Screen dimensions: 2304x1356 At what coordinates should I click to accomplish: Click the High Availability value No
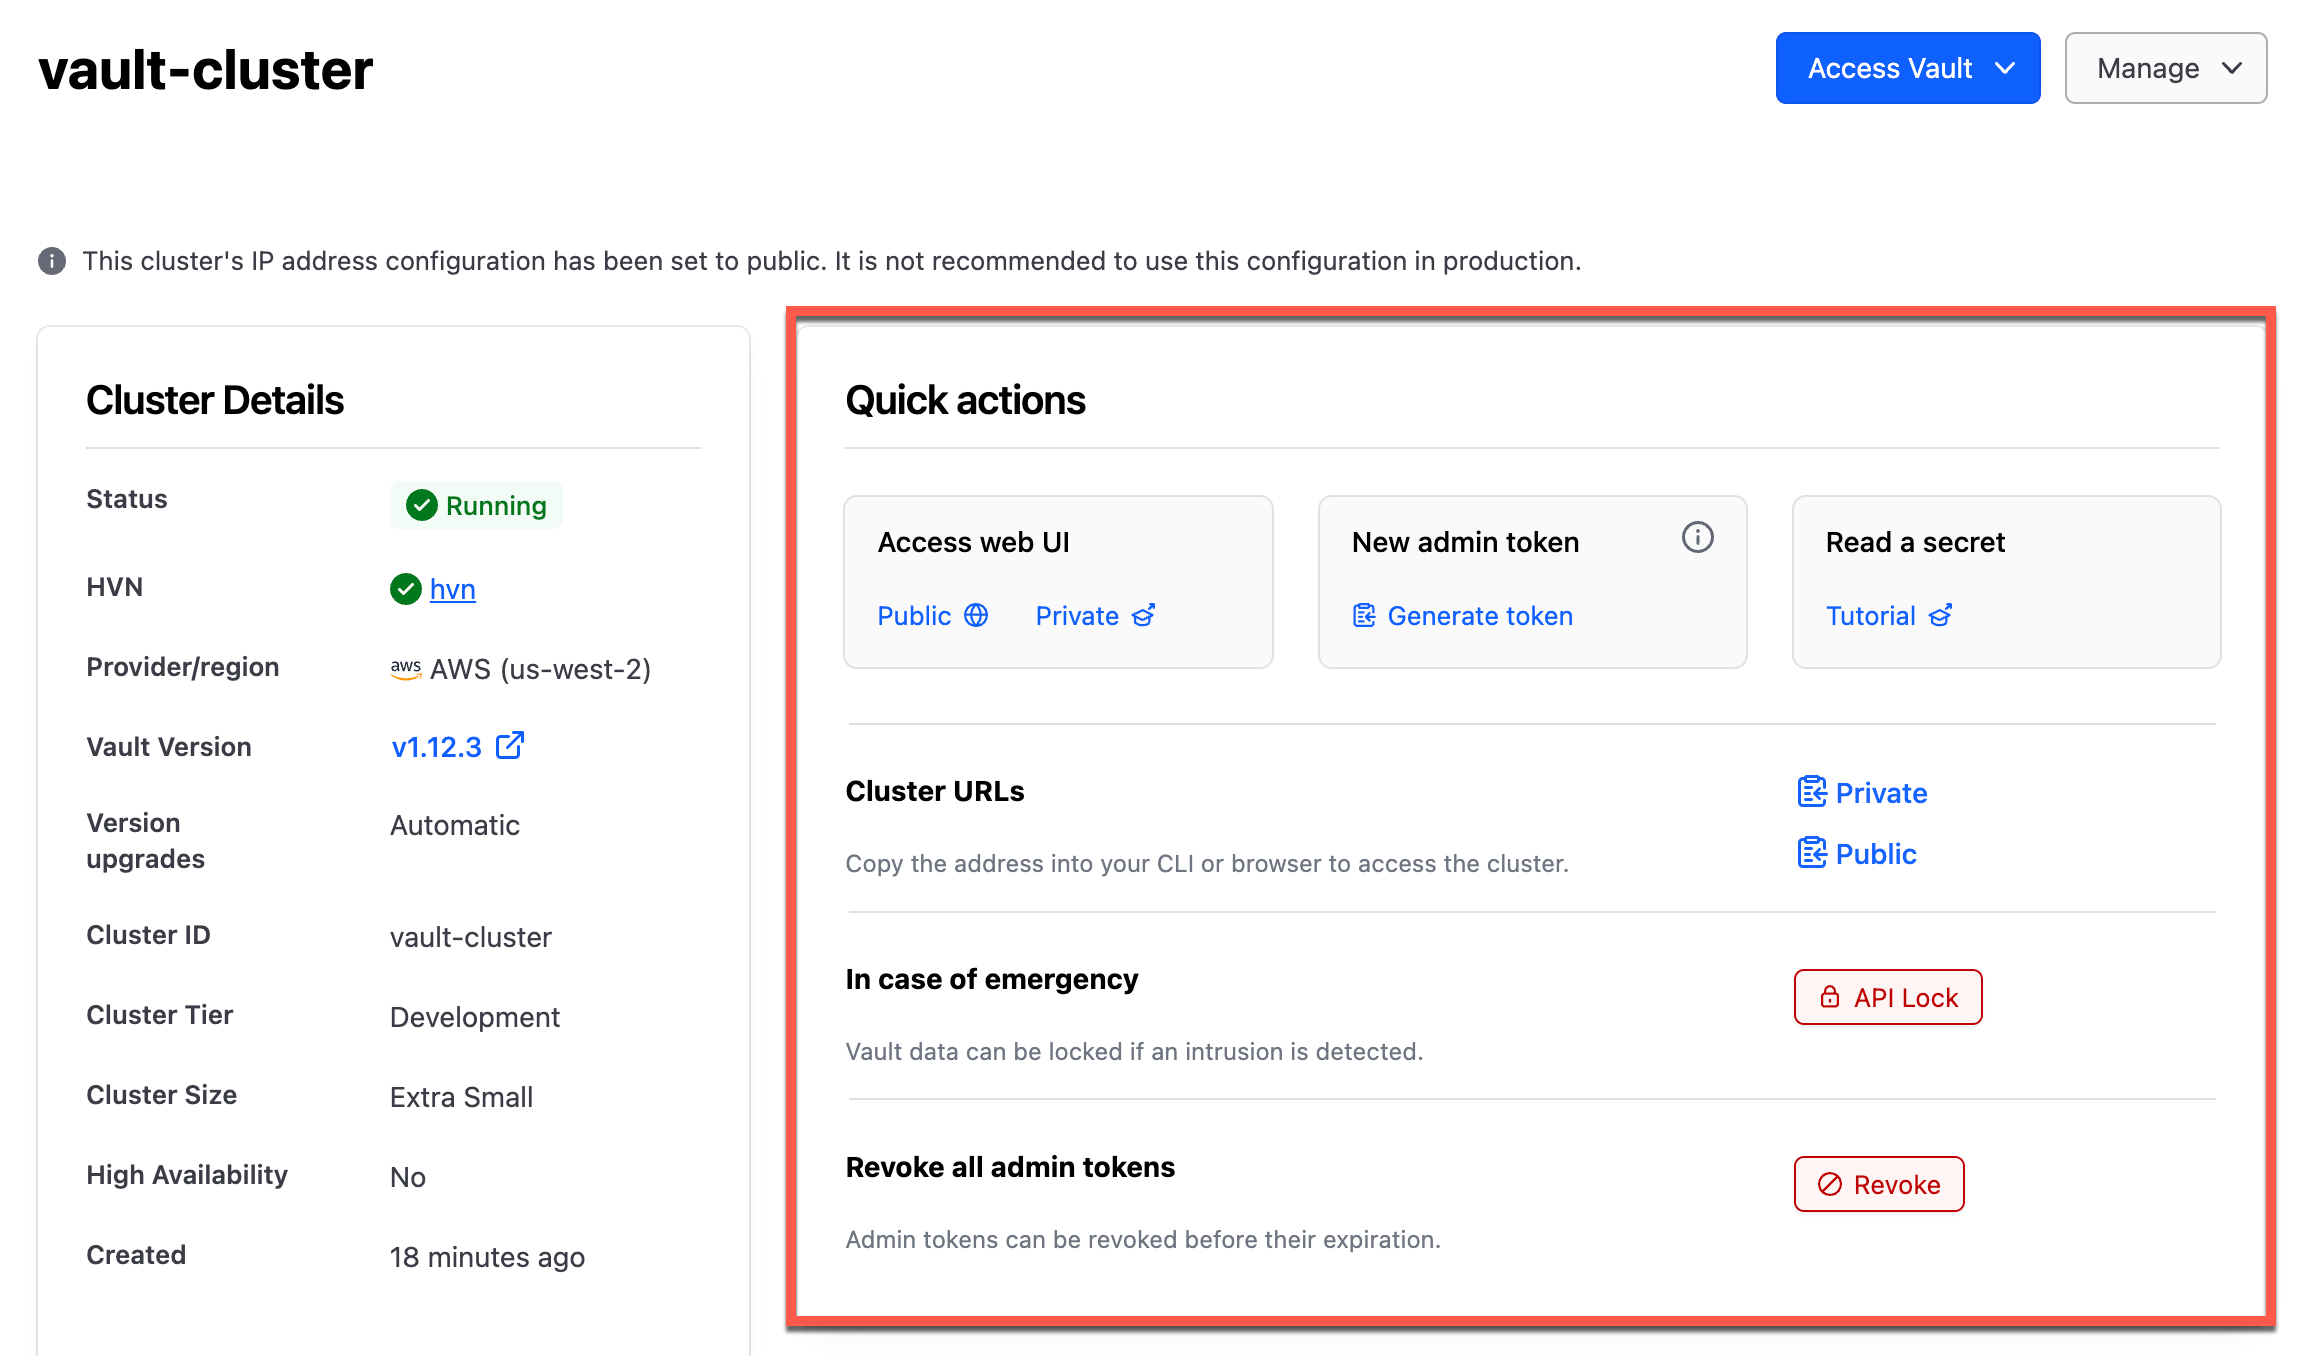[x=408, y=1177]
